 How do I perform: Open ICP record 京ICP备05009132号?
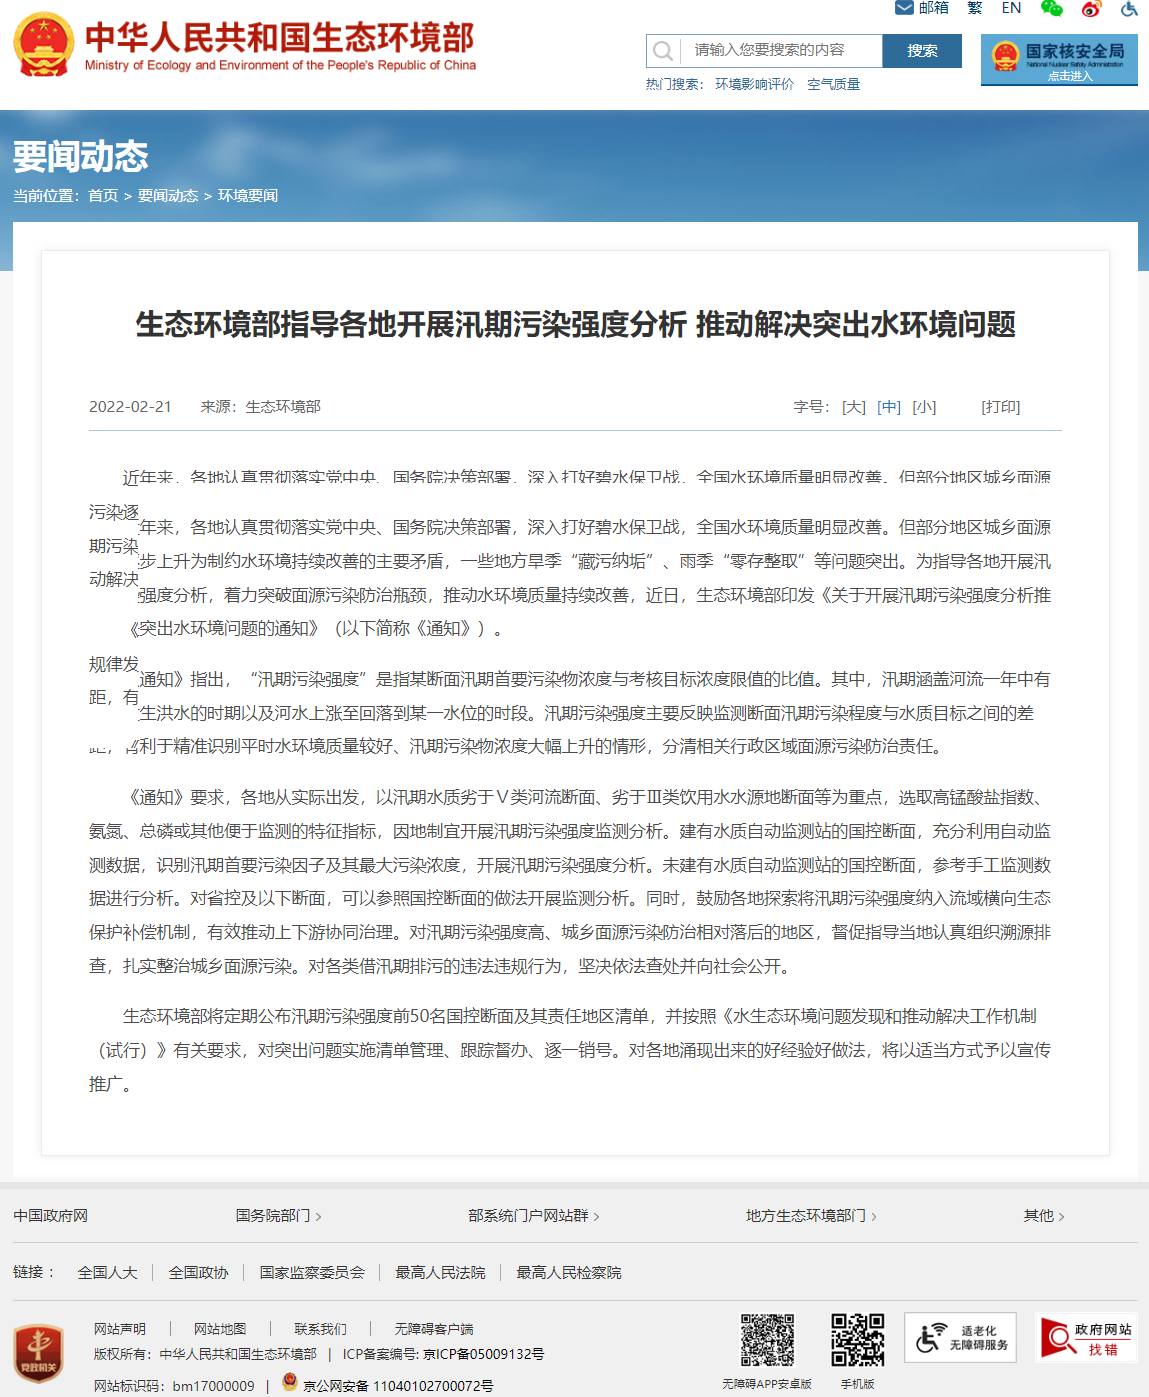484,1354
